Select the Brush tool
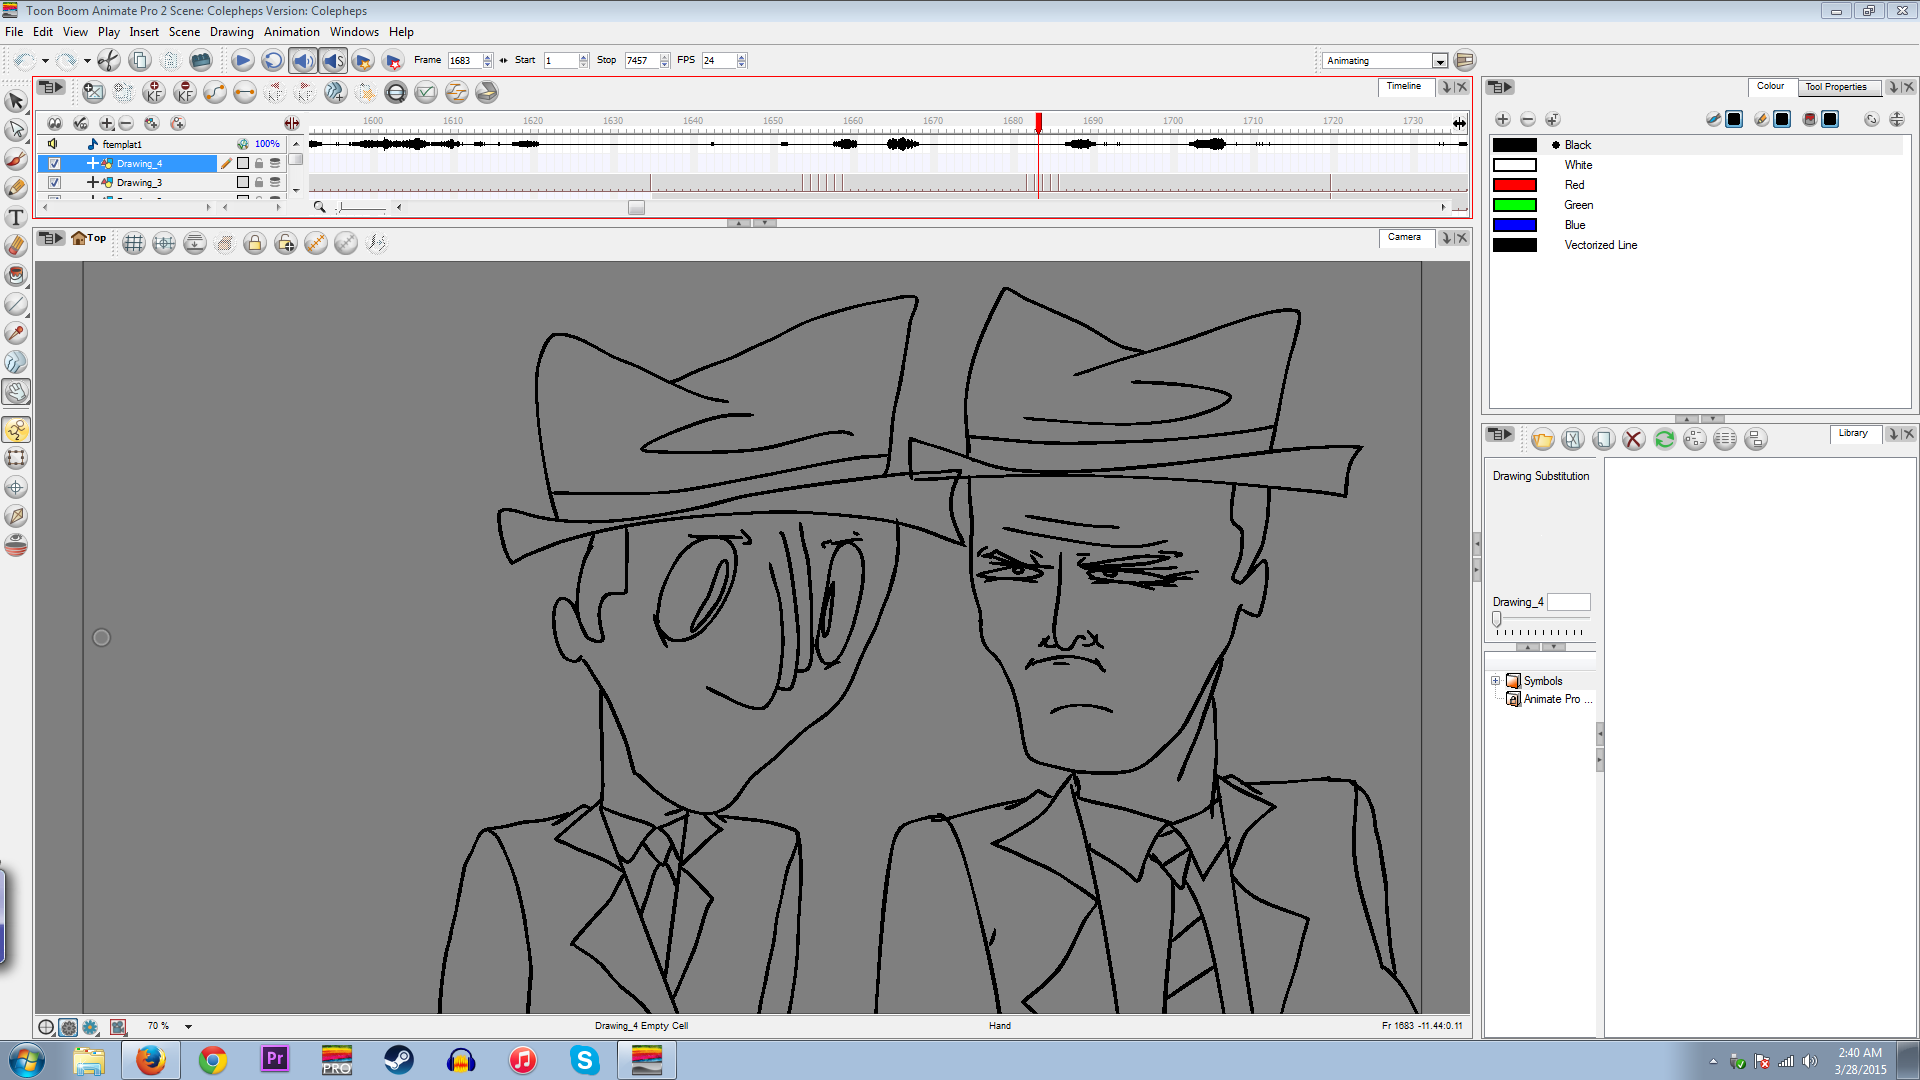 click(x=16, y=159)
